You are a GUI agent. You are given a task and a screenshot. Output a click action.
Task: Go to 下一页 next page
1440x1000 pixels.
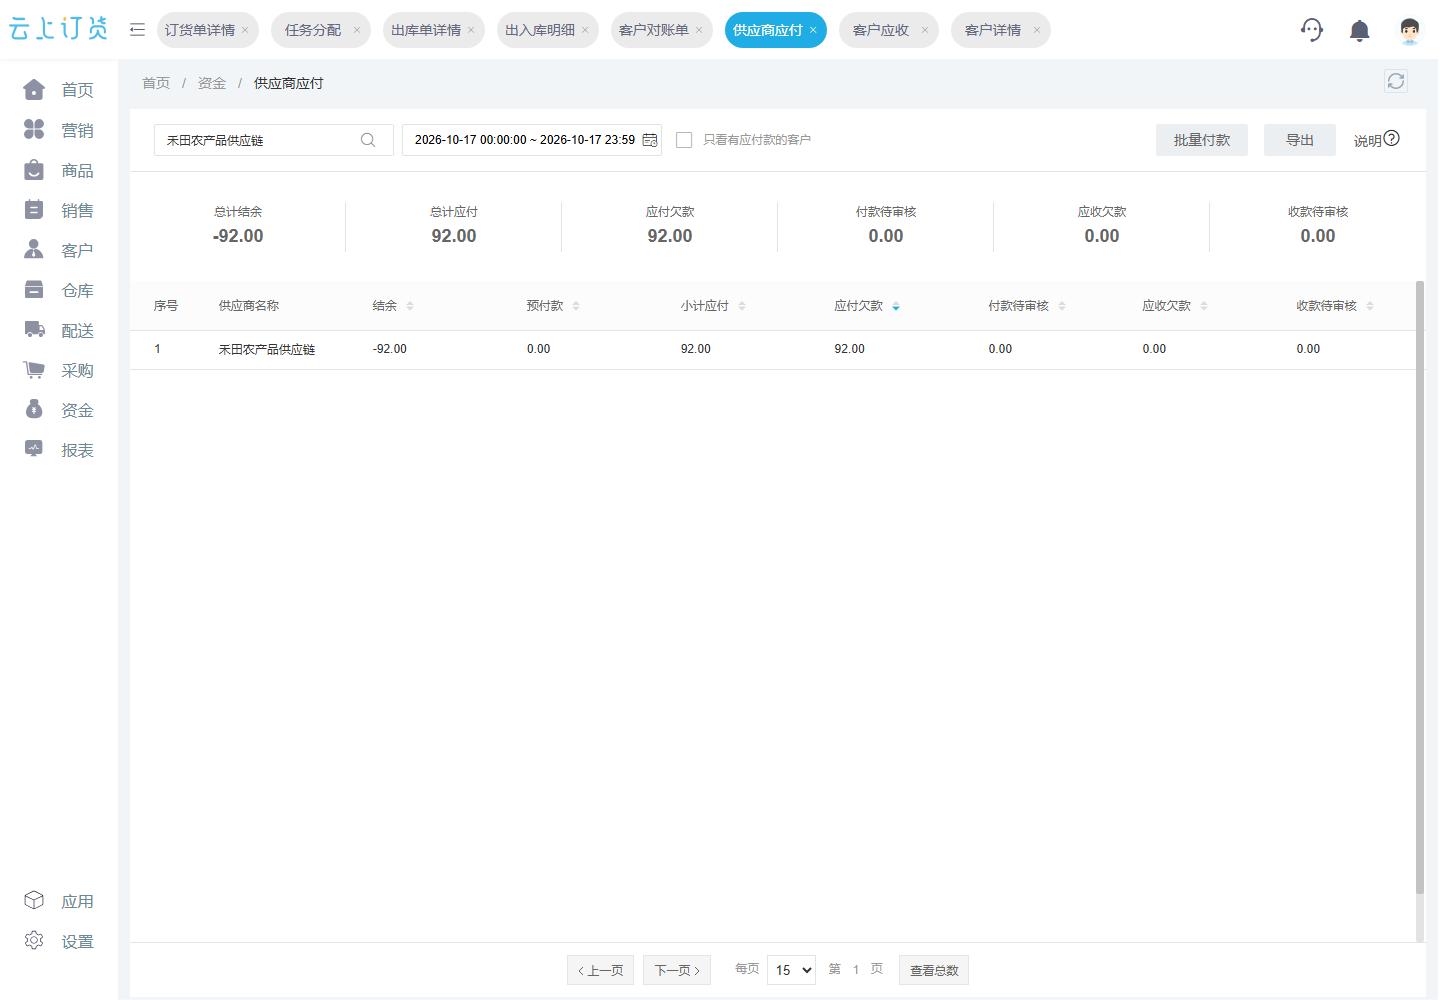[x=677, y=970]
